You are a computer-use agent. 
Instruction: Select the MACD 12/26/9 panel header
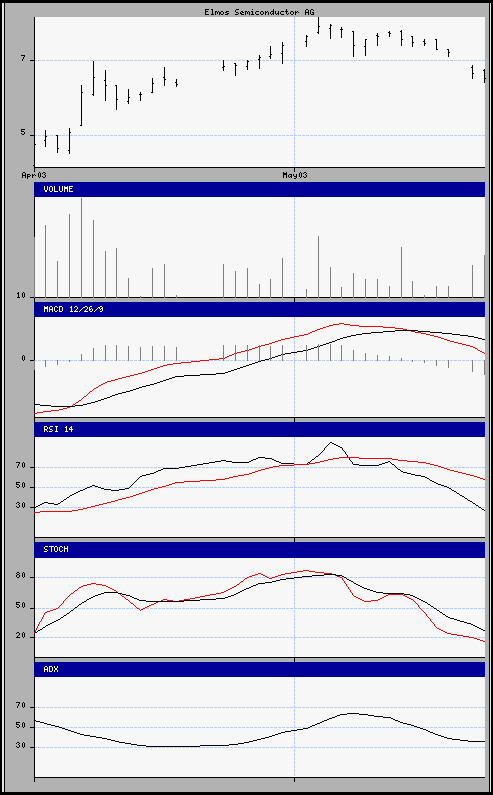click(259, 309)
